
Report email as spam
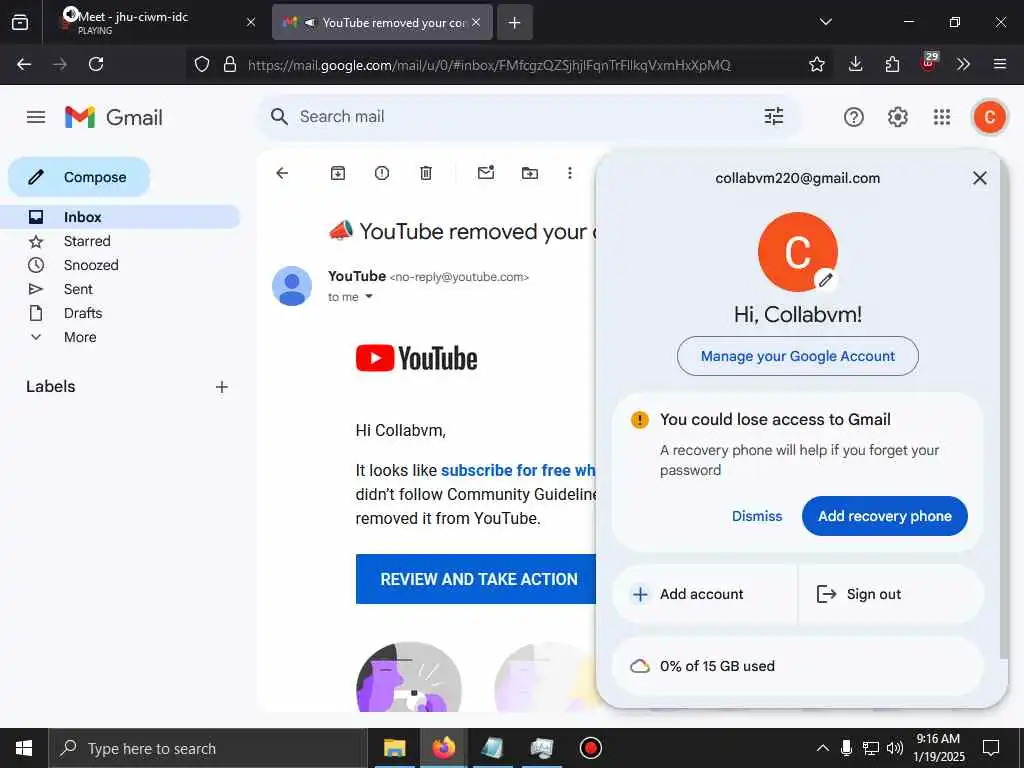click(x=382, y=173)
